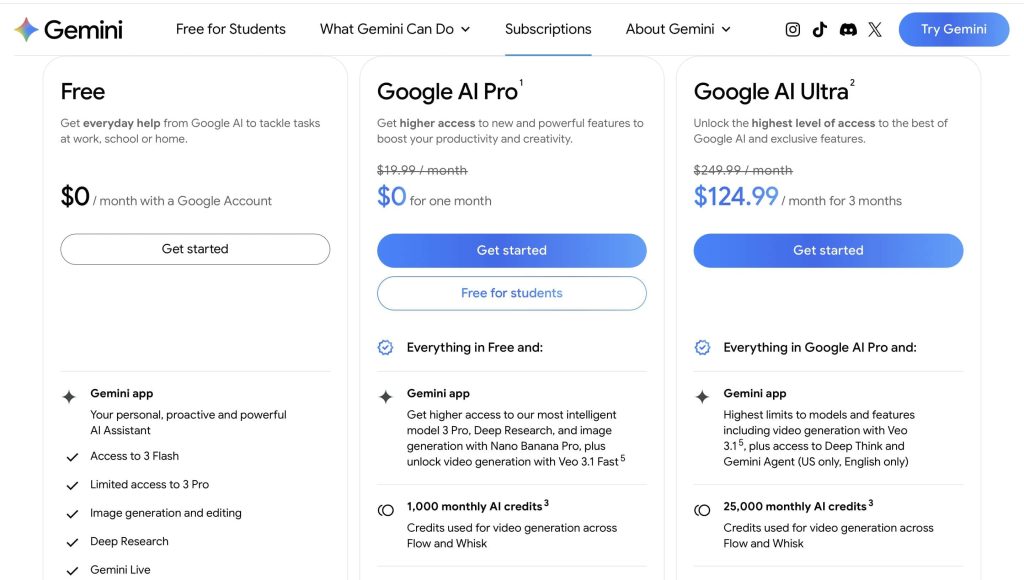Click the AI credits icon under Google AI Pro
Viewport: 1024px width, 580px height.
(386, 510)
